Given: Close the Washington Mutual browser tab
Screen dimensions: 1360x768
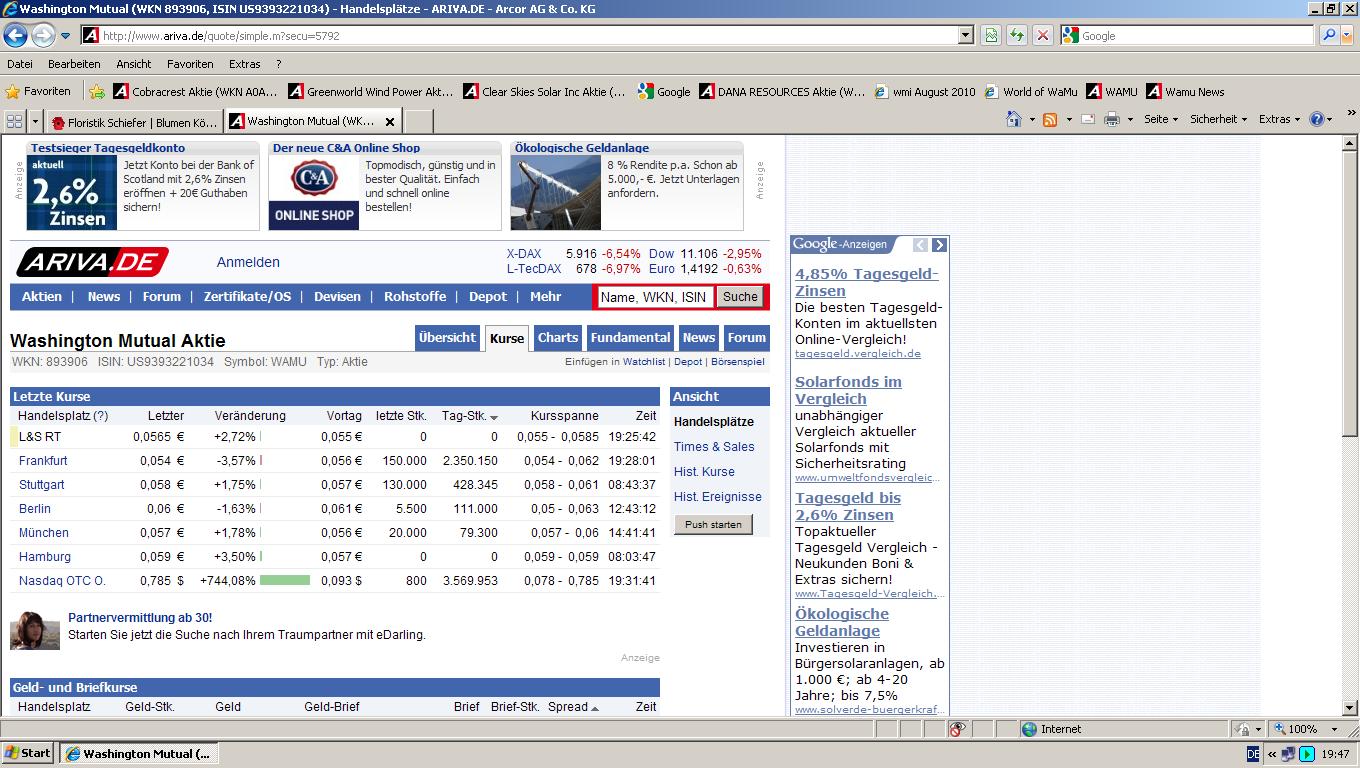Looking at the screenshot, I should tap(390, 122).
